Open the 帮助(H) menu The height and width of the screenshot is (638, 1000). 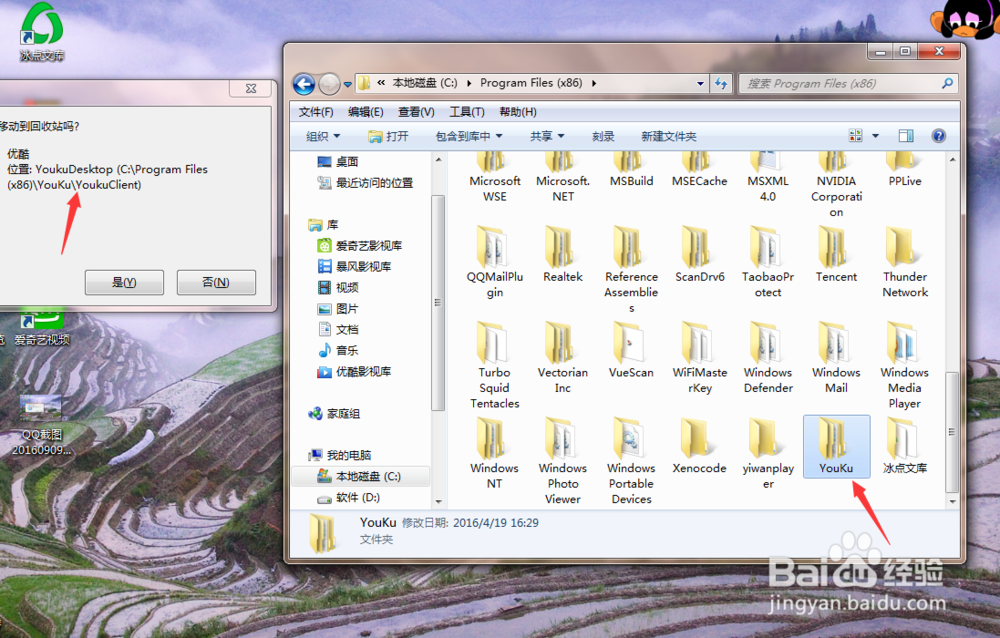point(518,112)
